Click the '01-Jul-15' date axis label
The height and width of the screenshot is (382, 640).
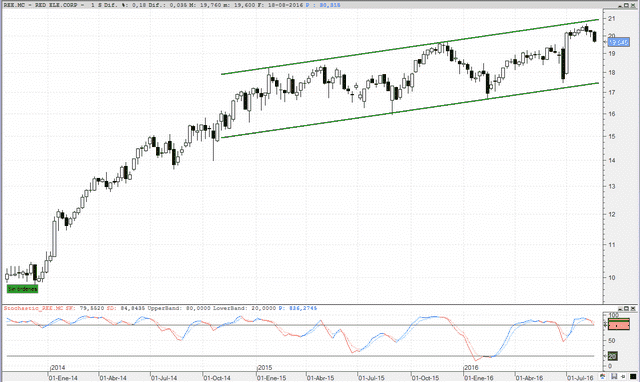tap(371, 378)
